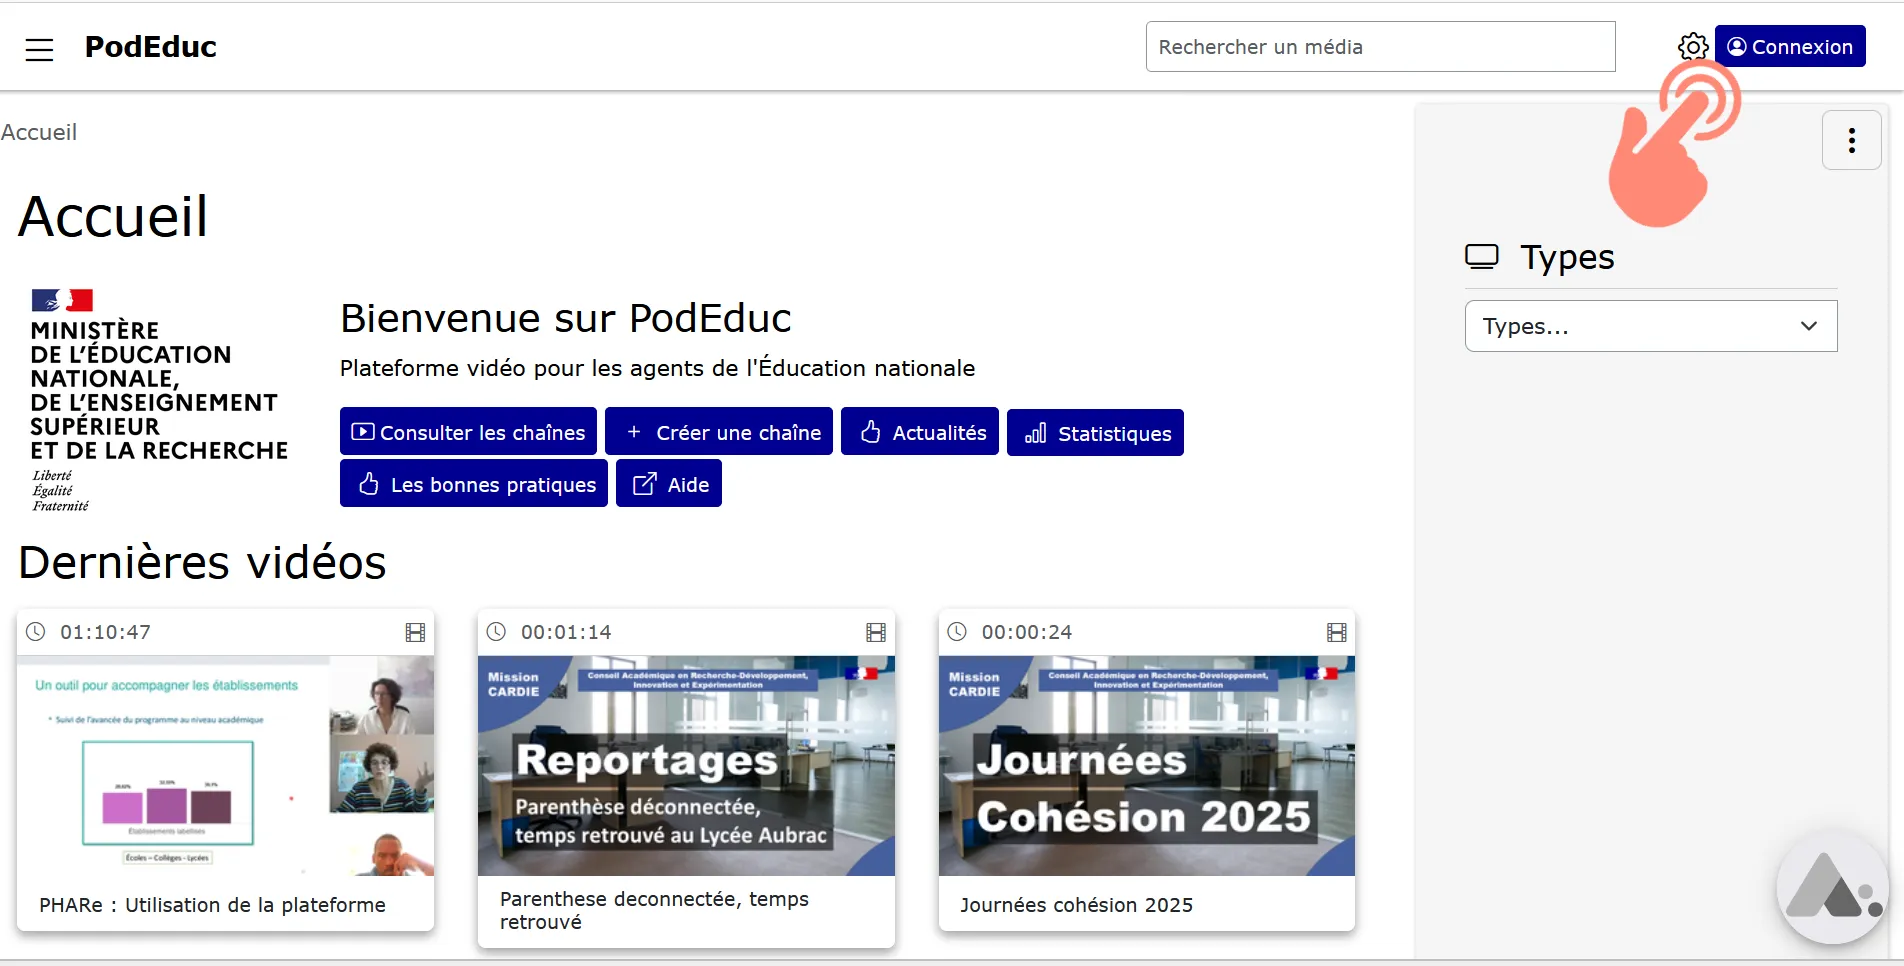Click the Accueil breadcrumb link
This screenshot has height=966, width=1904.
pos(39,132)
